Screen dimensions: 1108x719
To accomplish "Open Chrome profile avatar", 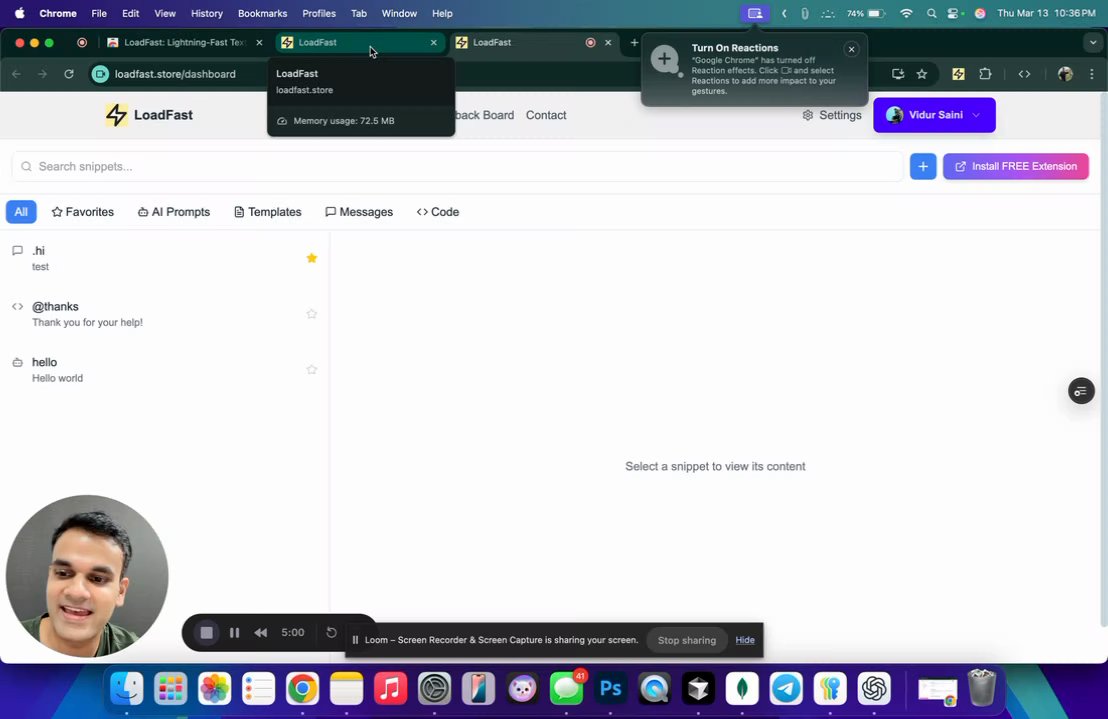I will point(1065,74).
